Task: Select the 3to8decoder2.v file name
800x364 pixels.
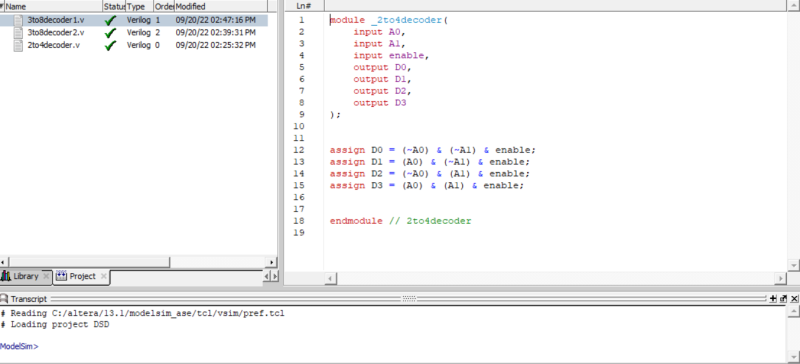Action: [x=56, y=33]
